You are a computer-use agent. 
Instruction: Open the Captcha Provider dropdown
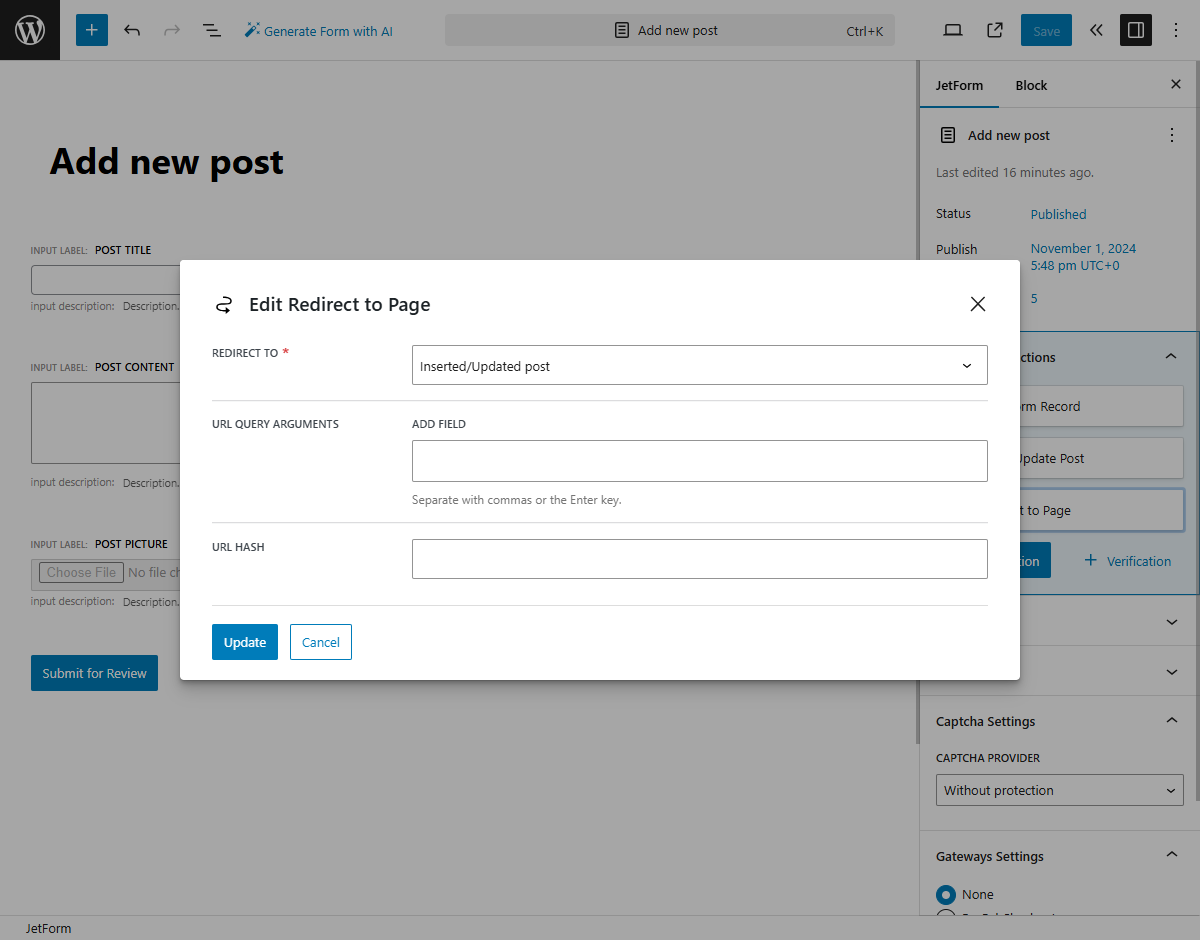(1059, 790)
